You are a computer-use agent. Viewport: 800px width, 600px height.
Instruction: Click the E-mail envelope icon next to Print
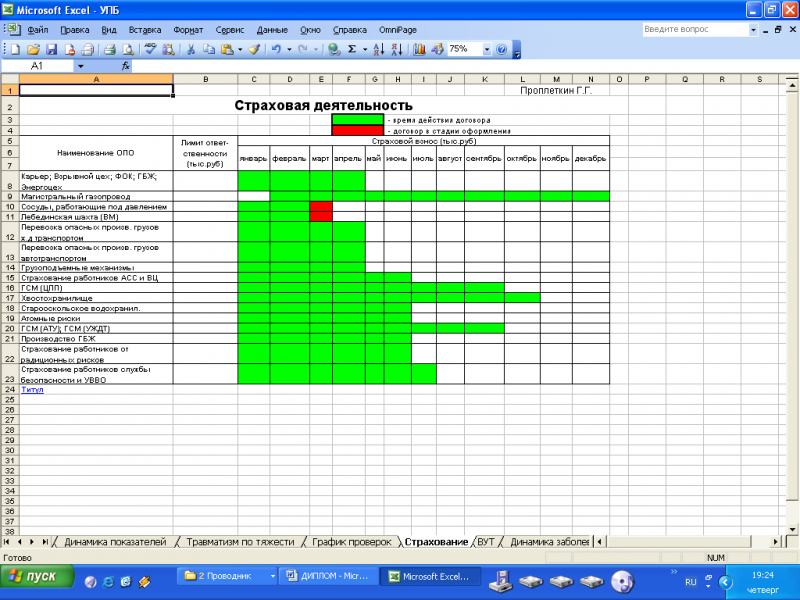tap(88, 49)
